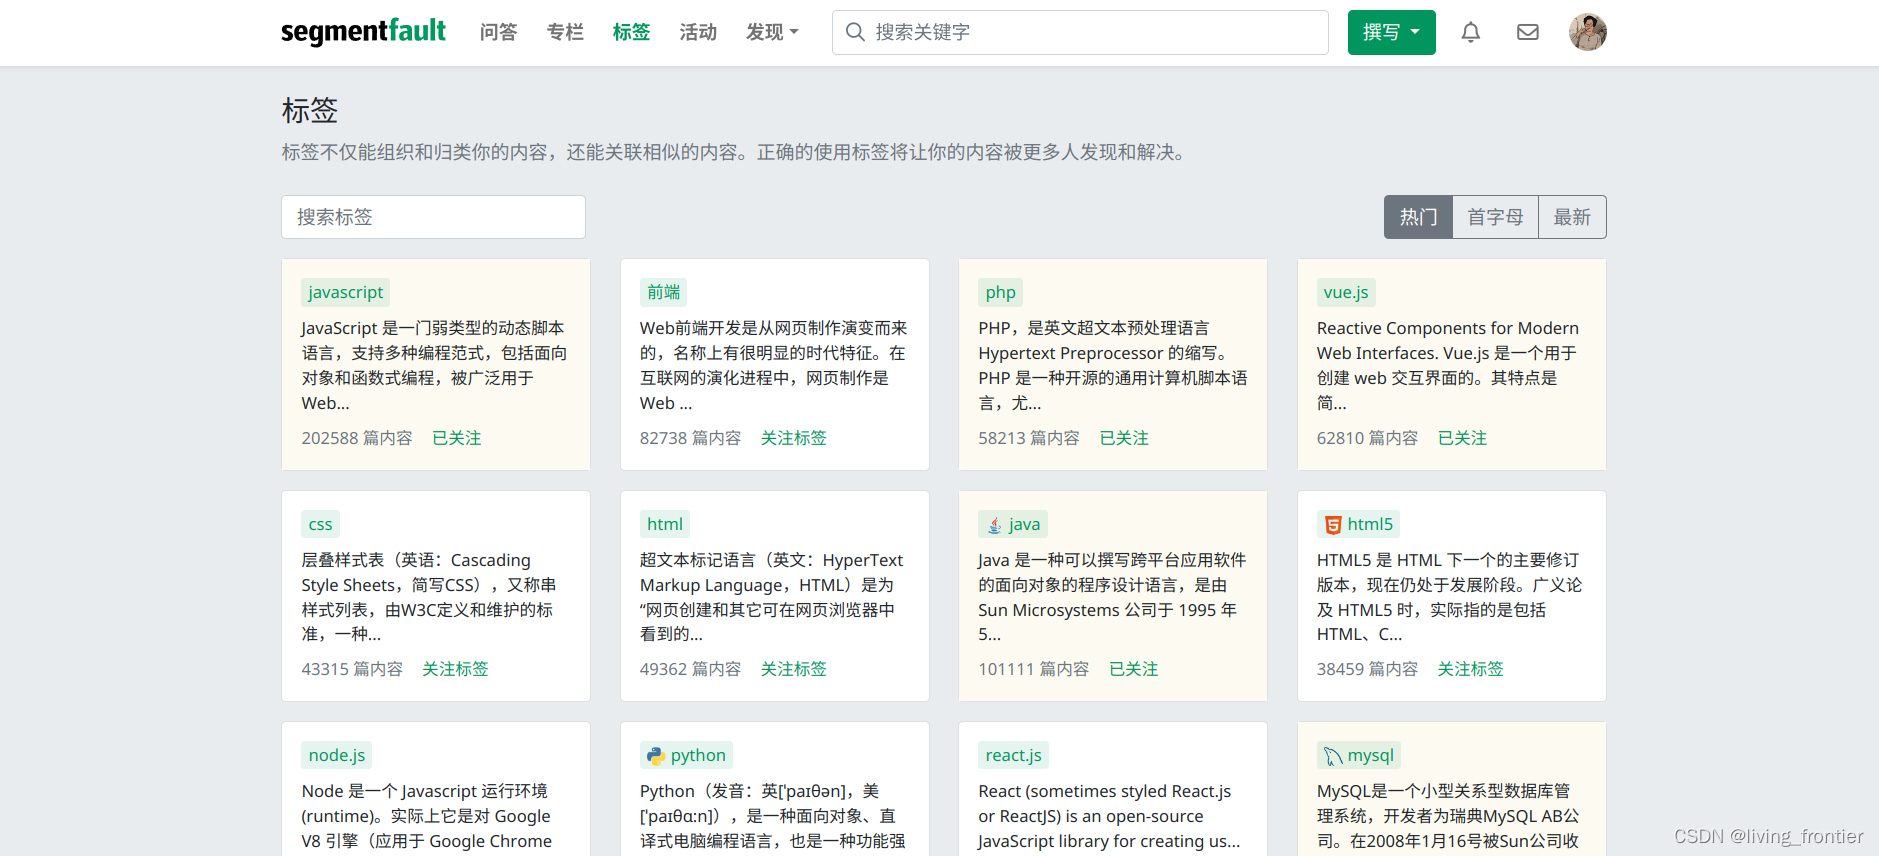Unfollow the javascript tag via 已关注
The width and height of the screenshot is (1879, 856).
(x=457, y=438)
